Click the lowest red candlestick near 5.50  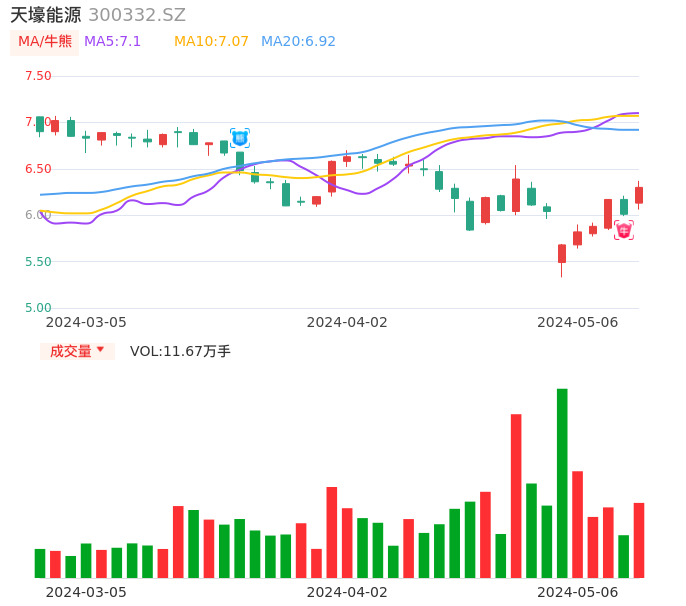562,254
